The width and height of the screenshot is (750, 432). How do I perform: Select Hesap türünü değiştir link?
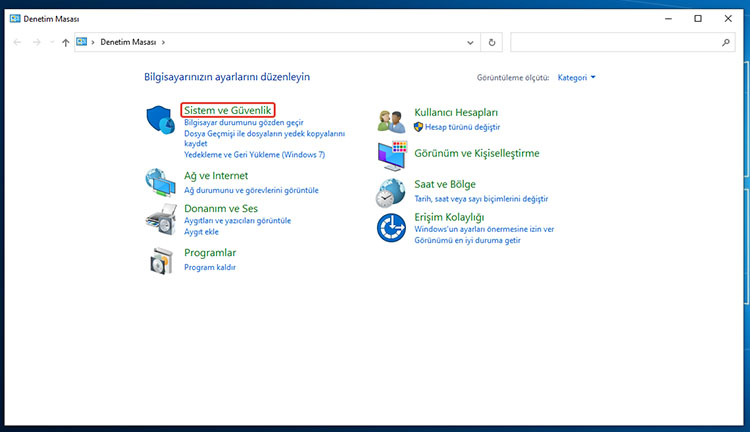(x=461, y=127)
